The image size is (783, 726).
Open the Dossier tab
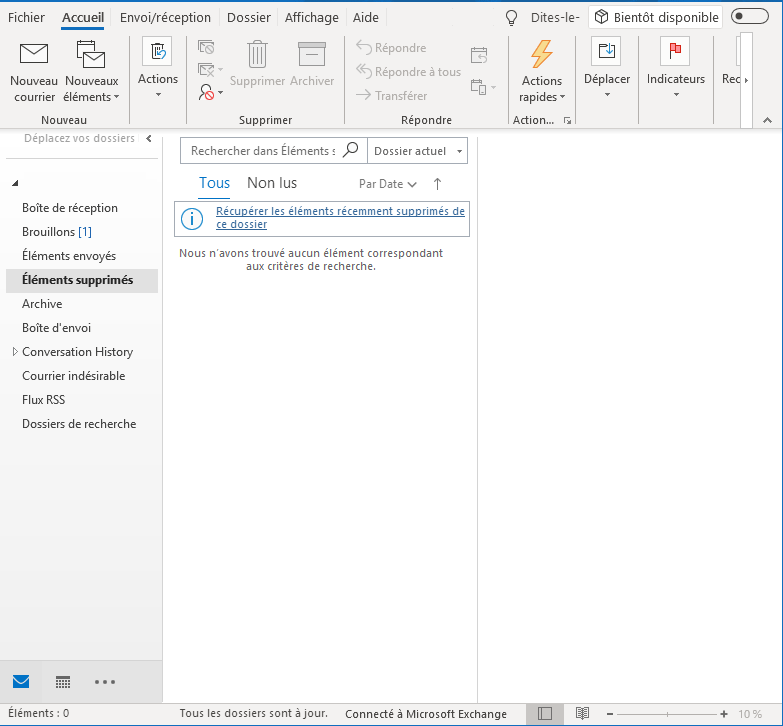(249, 17)
